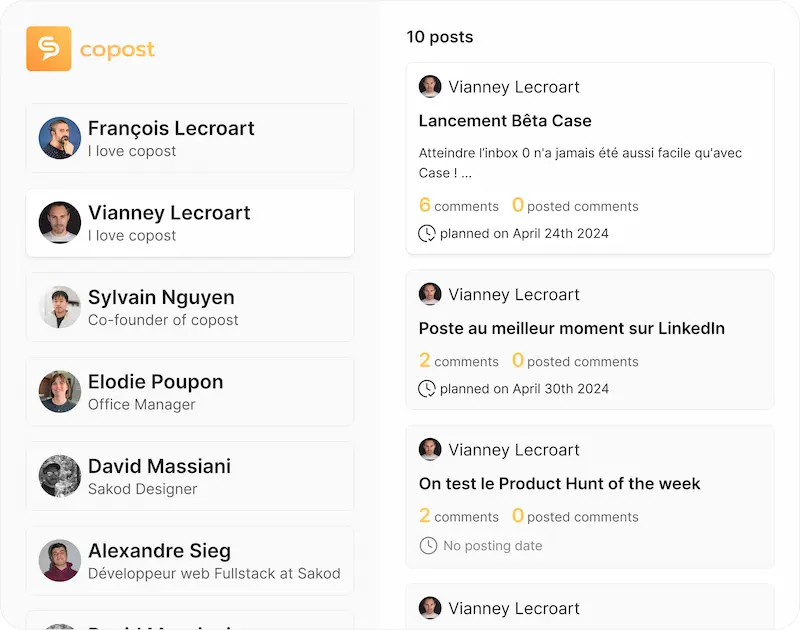The image size is (800, 630).
Task: Click the 10 posts header
Action: click(439, 36)
